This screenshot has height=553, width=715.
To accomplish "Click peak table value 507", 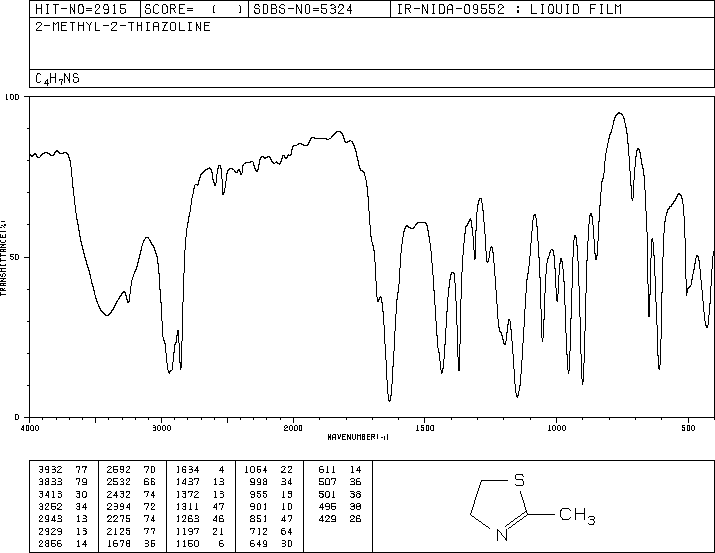I will [327, 482].
